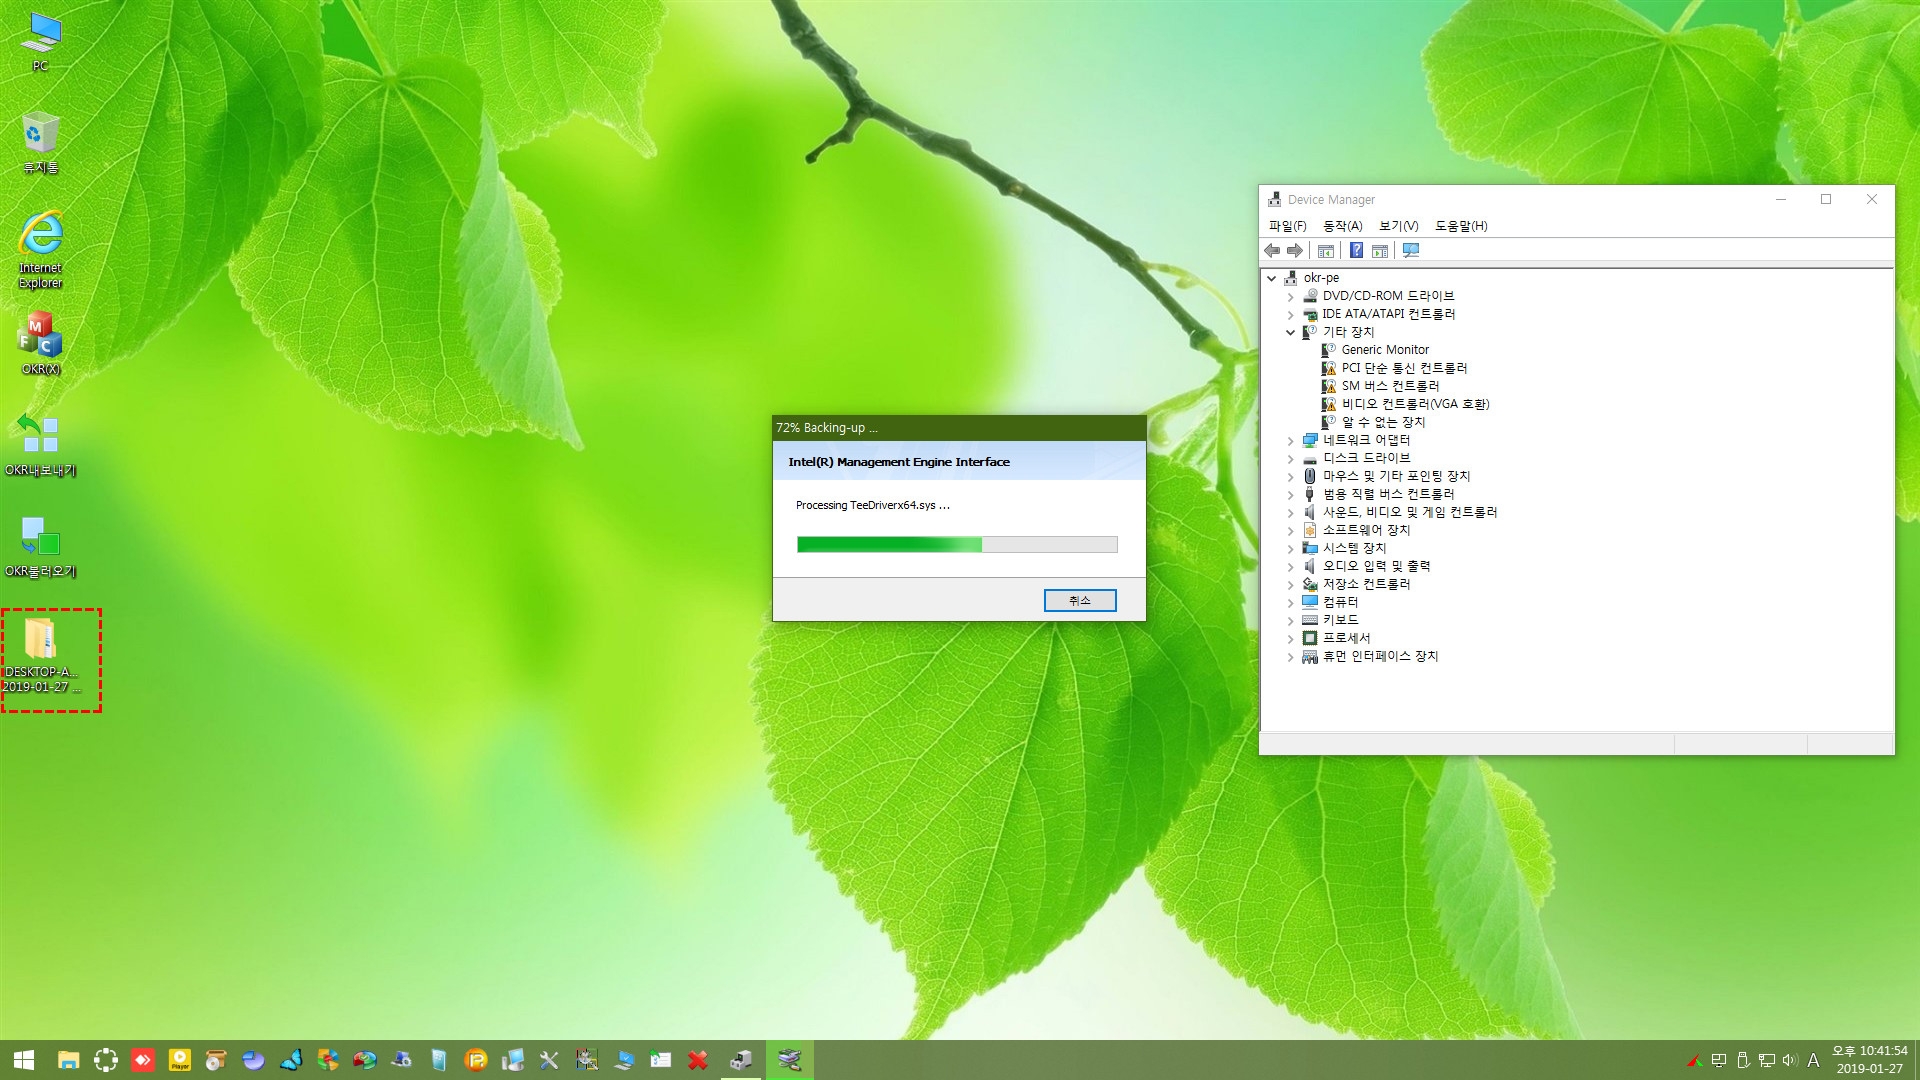Image resolution: width=1920 pixels, height=1080 pixels.
Task: Open the Windows Start button
Action: 24,1060
